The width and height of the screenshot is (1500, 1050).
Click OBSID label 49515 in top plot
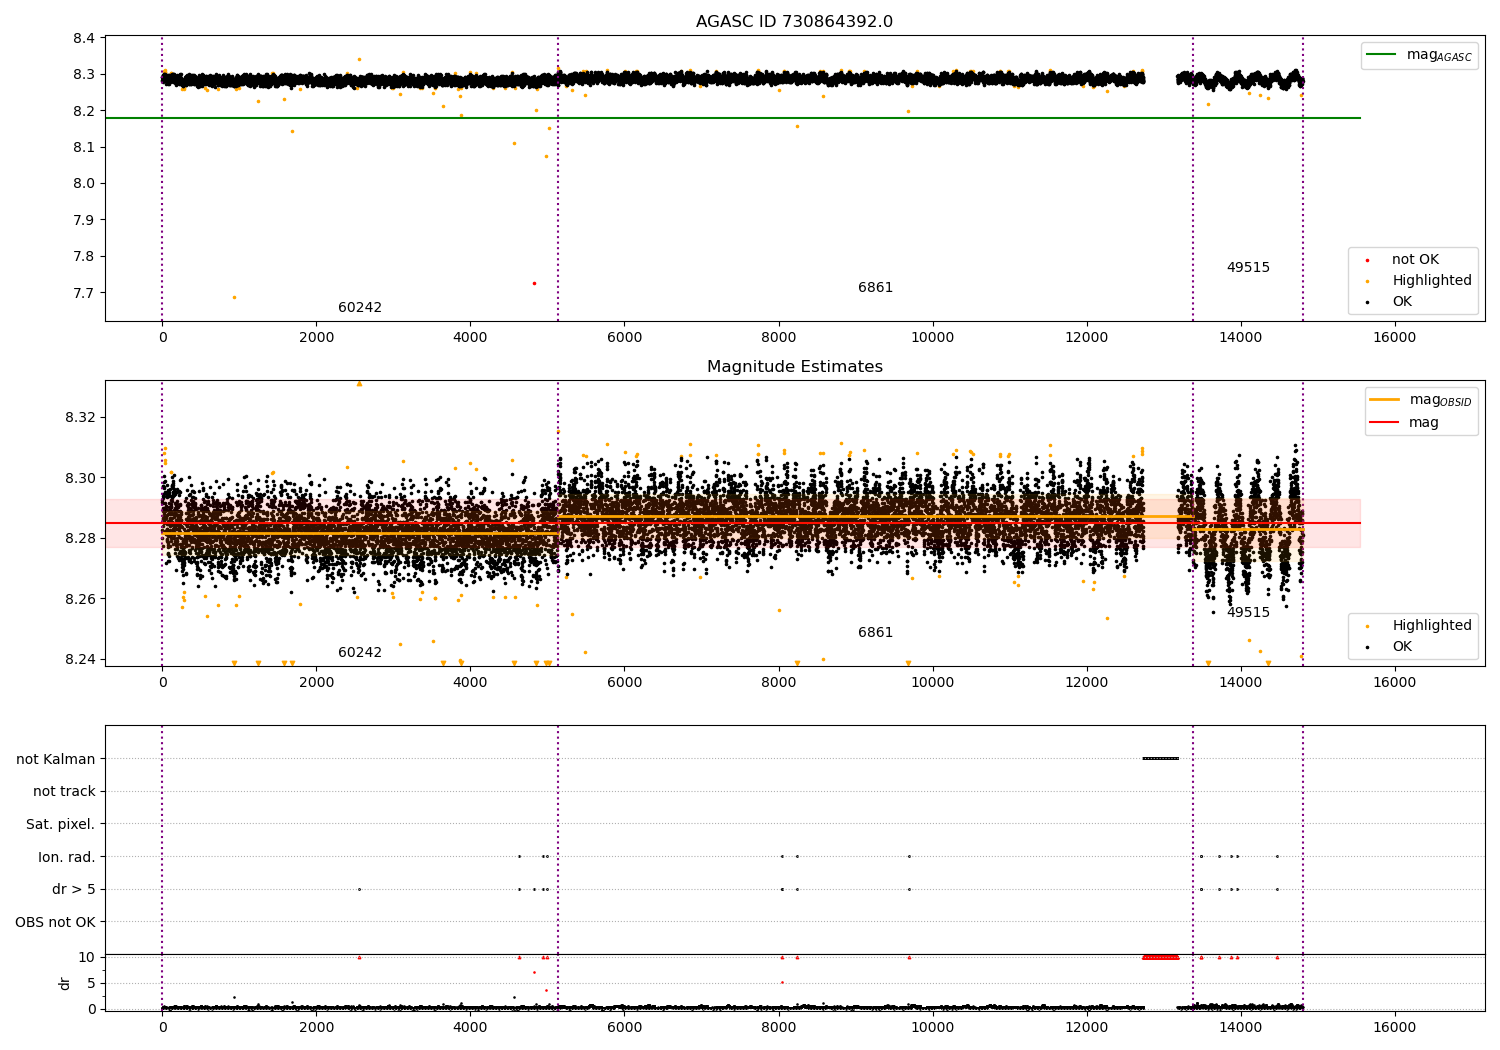[1248, 268]
